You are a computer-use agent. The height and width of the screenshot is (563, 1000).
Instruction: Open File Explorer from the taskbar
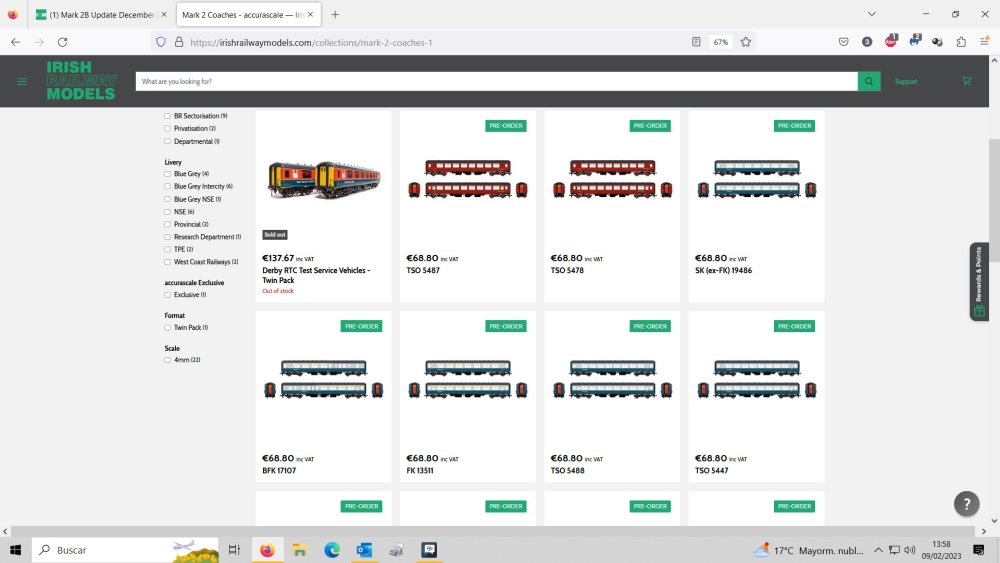pos(299,550)
